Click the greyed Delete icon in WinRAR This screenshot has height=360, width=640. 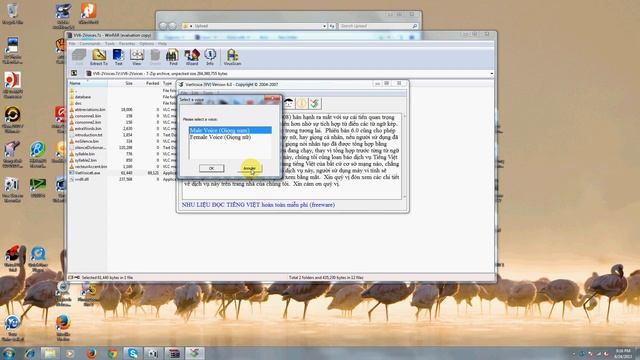(x=155, y=57)
